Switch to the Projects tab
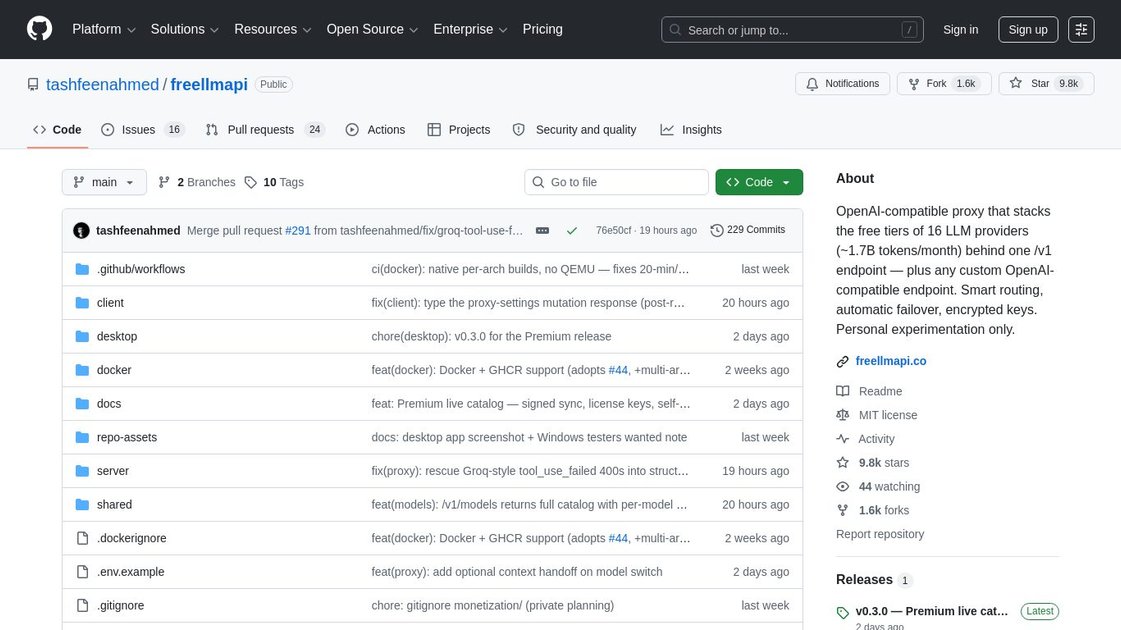 point(459,129)
